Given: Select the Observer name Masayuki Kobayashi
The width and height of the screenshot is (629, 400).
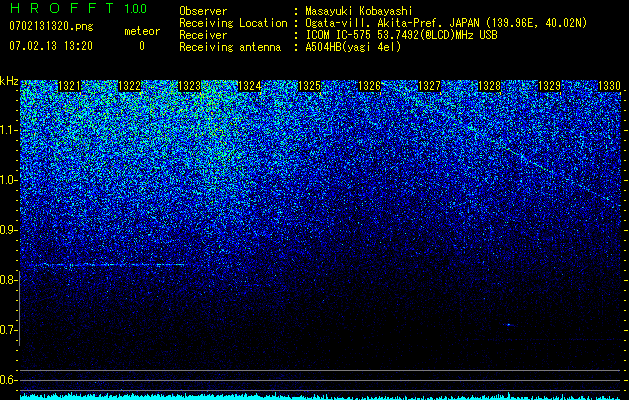Looking at the screenshot, I should 359,11.
